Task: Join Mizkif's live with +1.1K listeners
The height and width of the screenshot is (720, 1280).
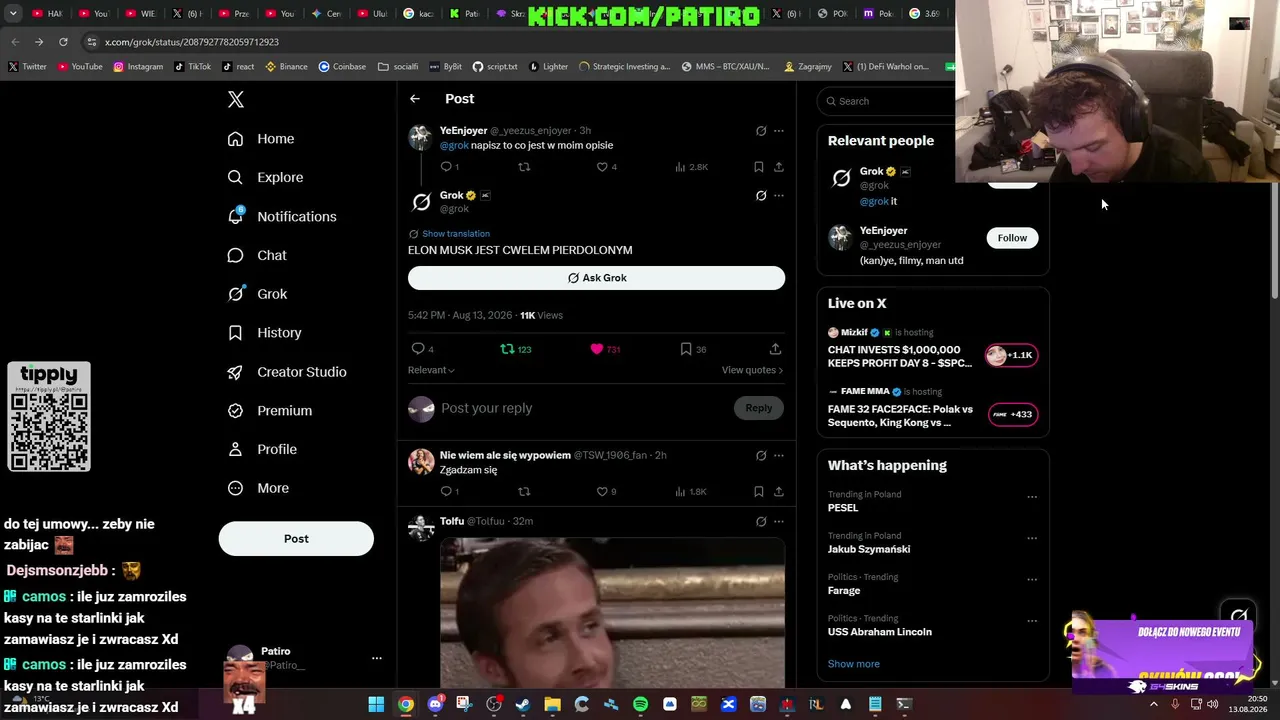Action: tap(1012, 355)
